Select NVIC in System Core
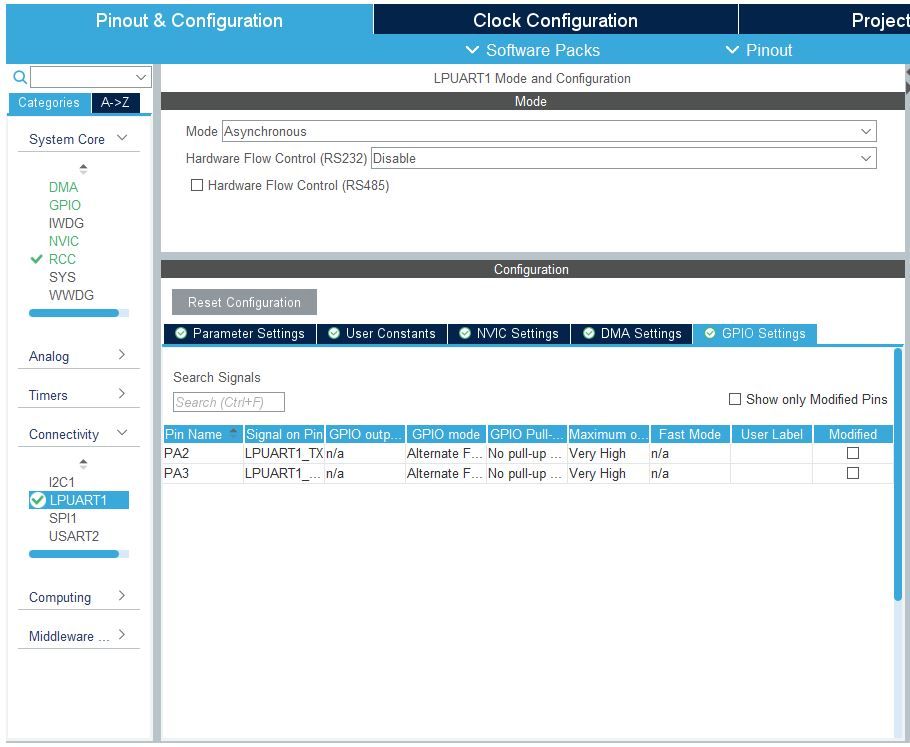 (64, 241)
